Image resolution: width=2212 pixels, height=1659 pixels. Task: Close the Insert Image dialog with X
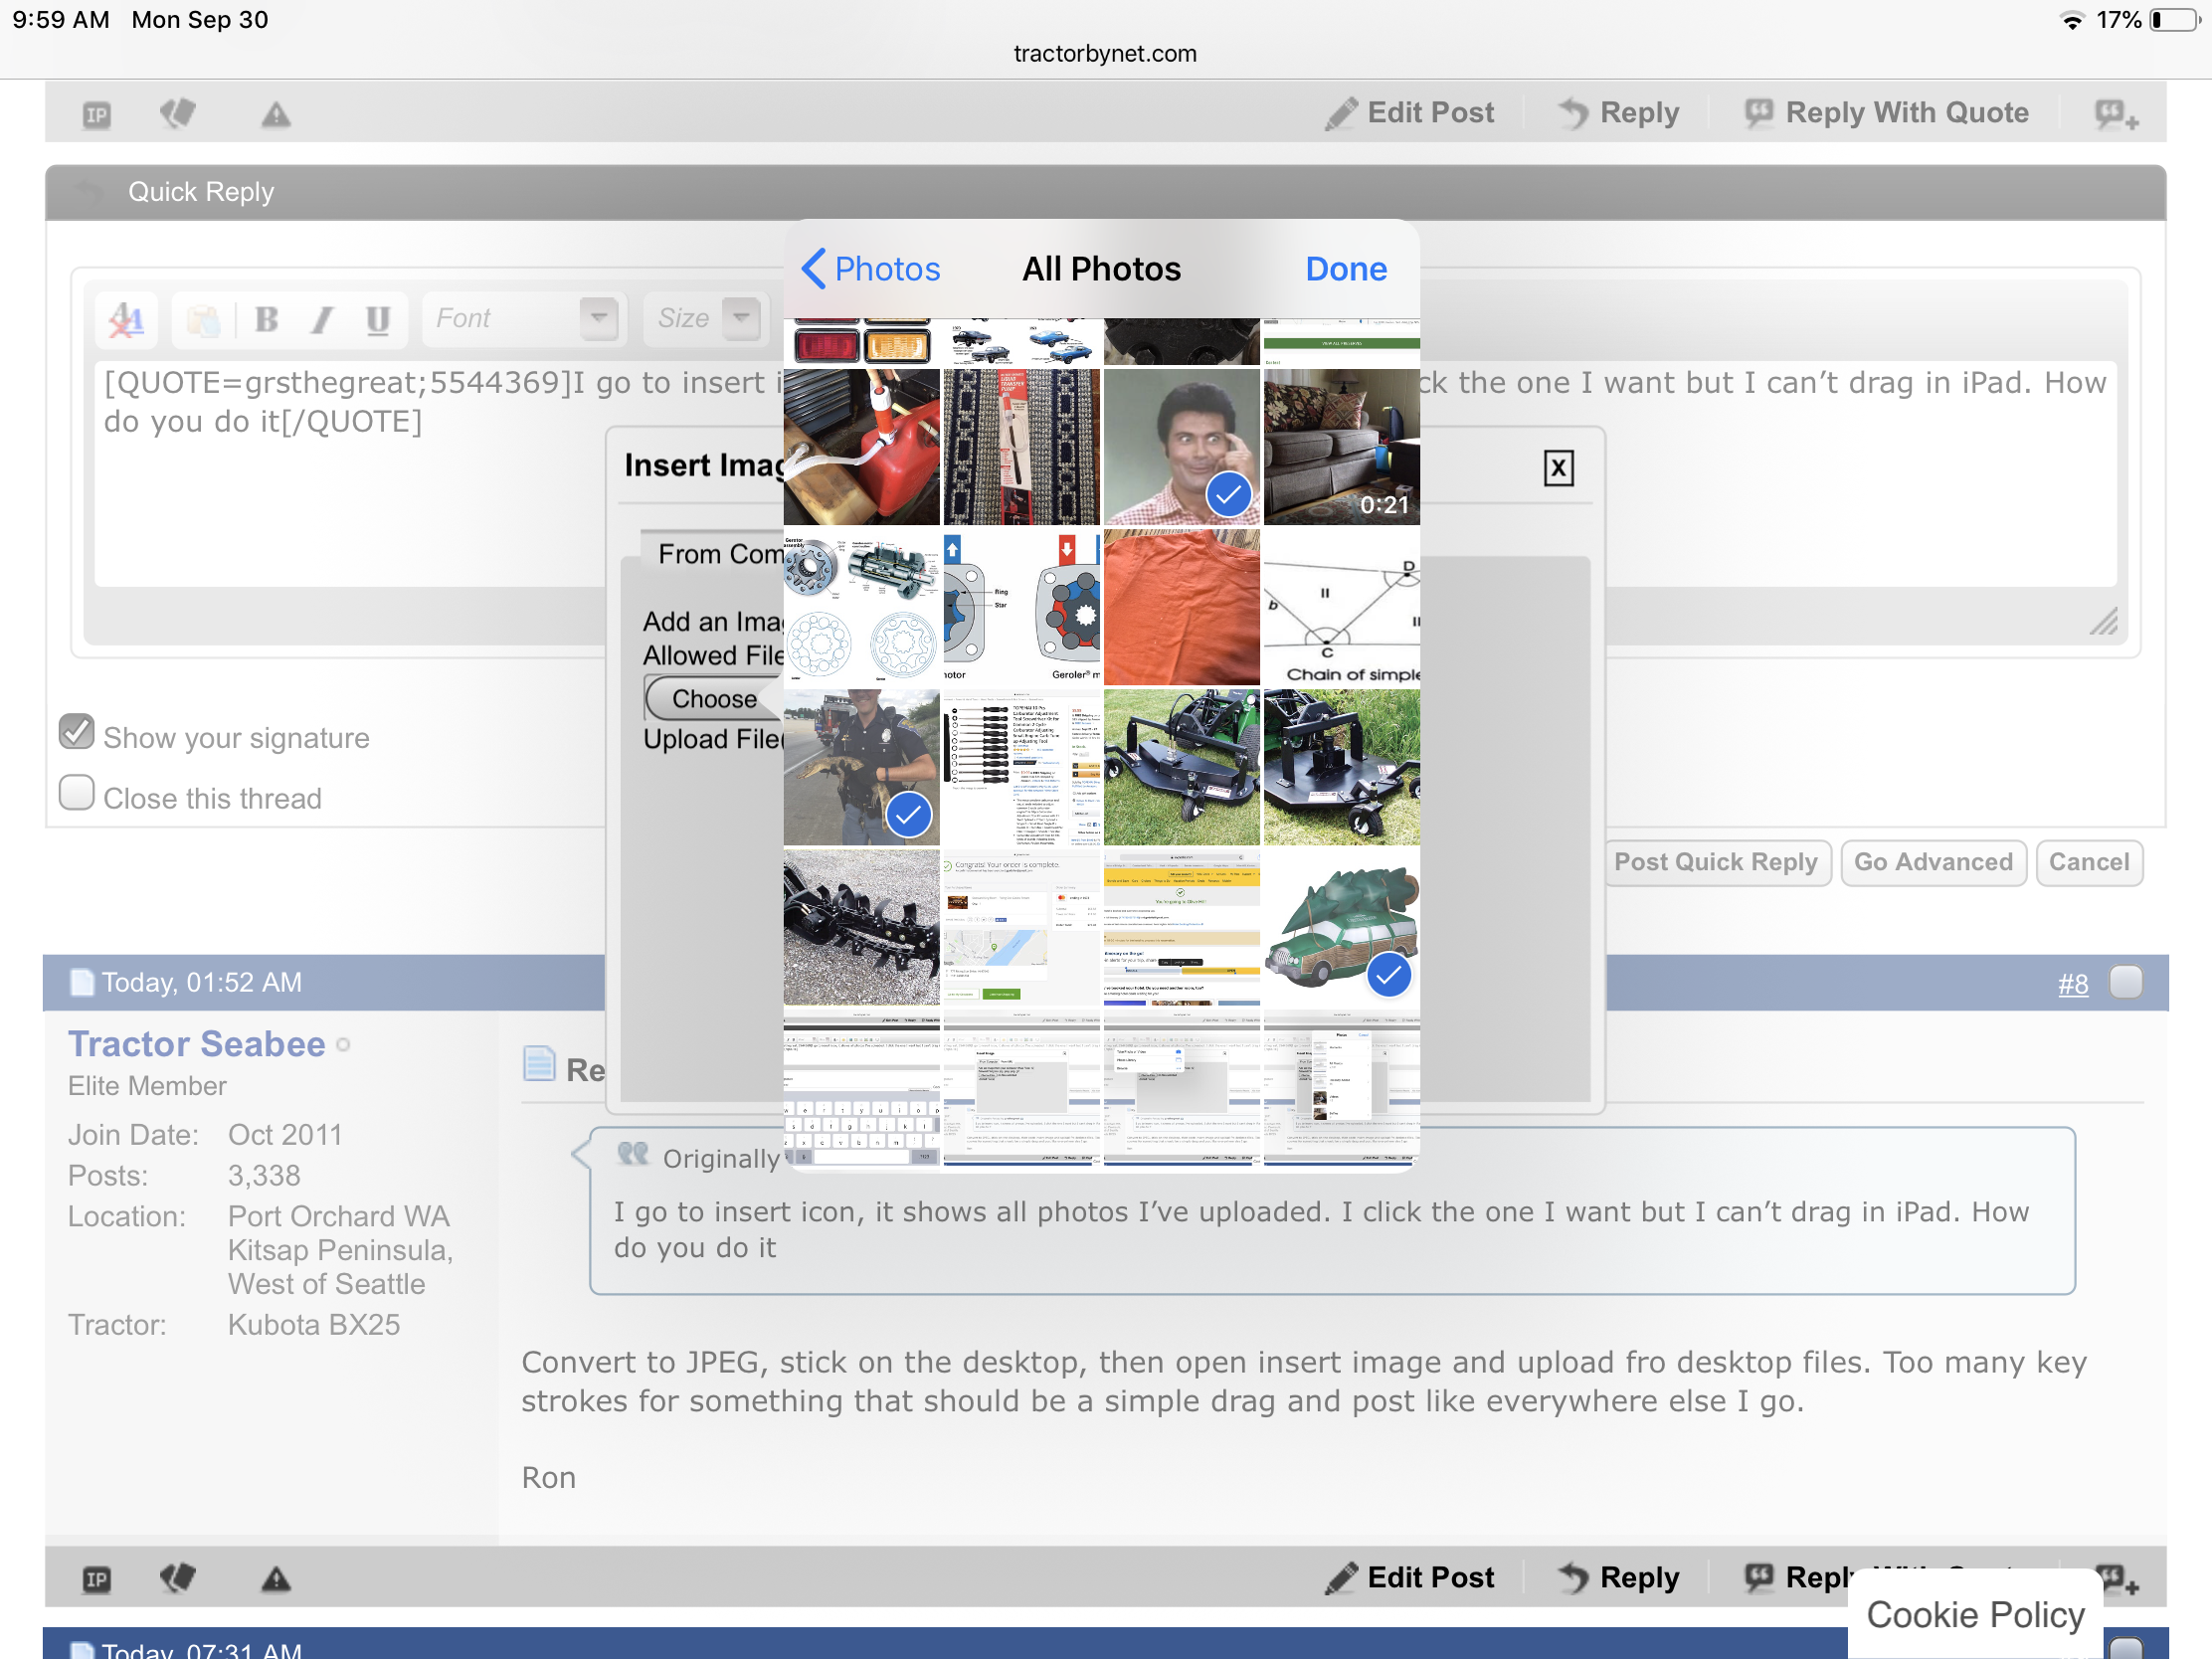[1557, 468]
